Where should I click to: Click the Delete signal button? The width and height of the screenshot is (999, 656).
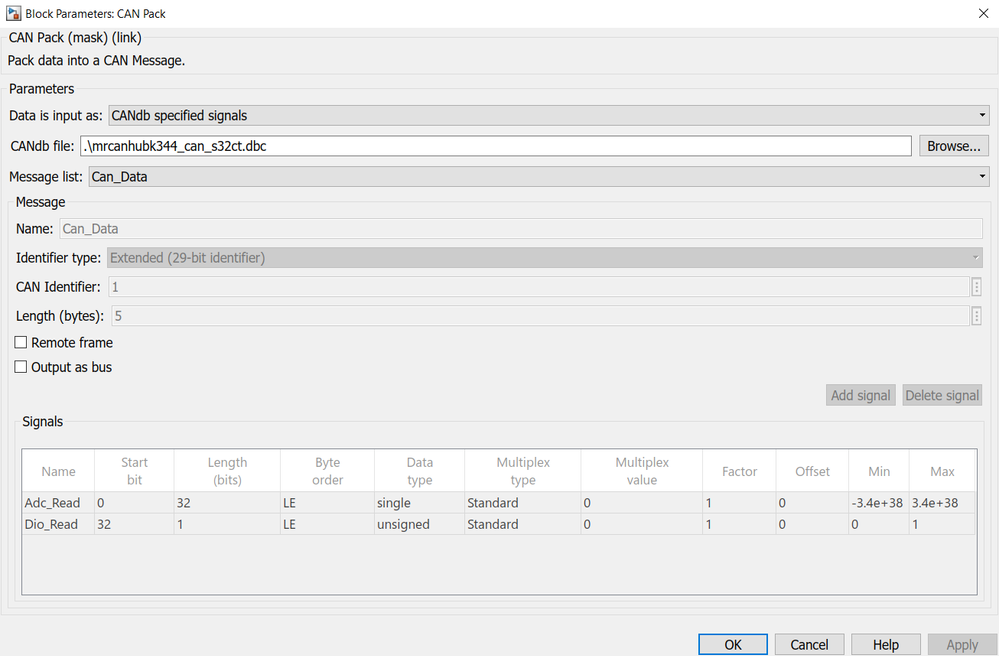click(942, 396)
